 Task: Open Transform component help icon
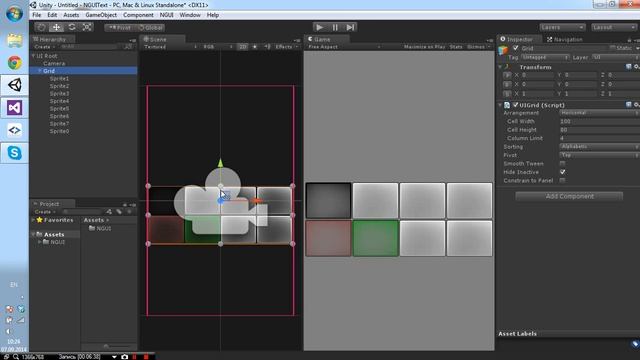629,67
